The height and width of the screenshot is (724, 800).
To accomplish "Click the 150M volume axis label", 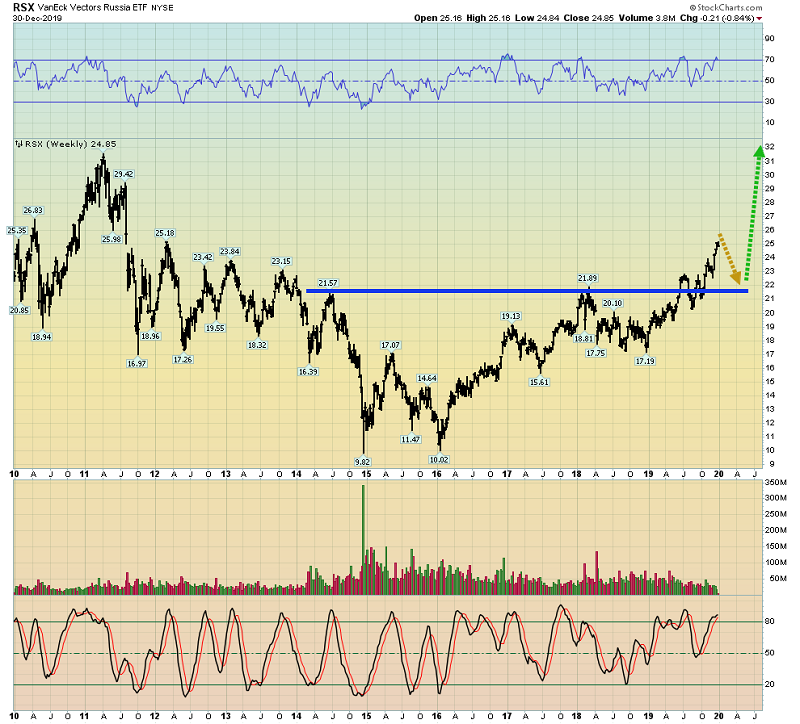I will [777, 546].
